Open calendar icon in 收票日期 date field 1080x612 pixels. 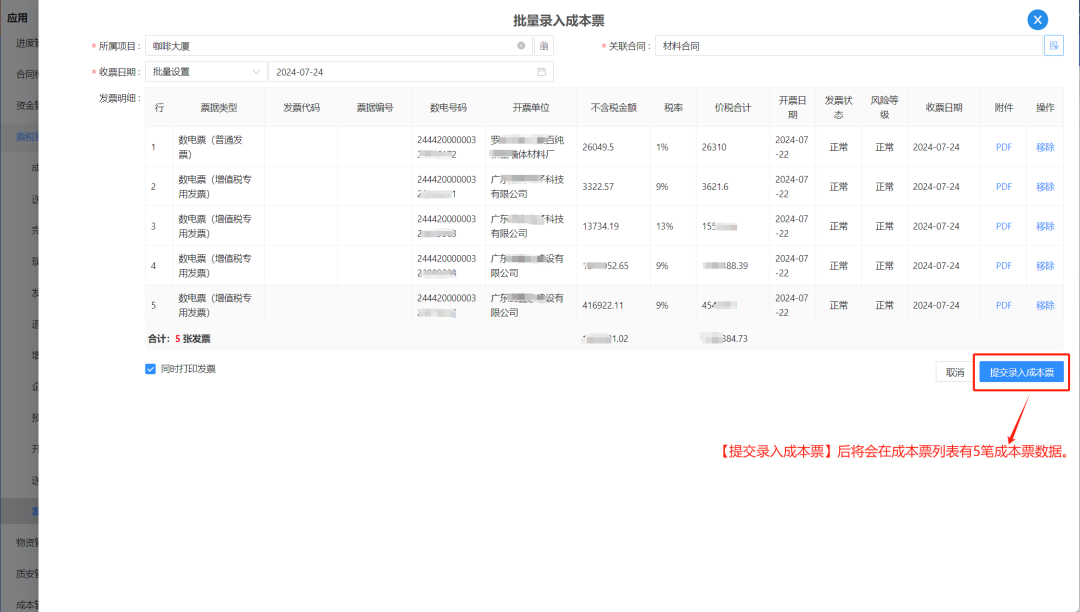point(541,72)
